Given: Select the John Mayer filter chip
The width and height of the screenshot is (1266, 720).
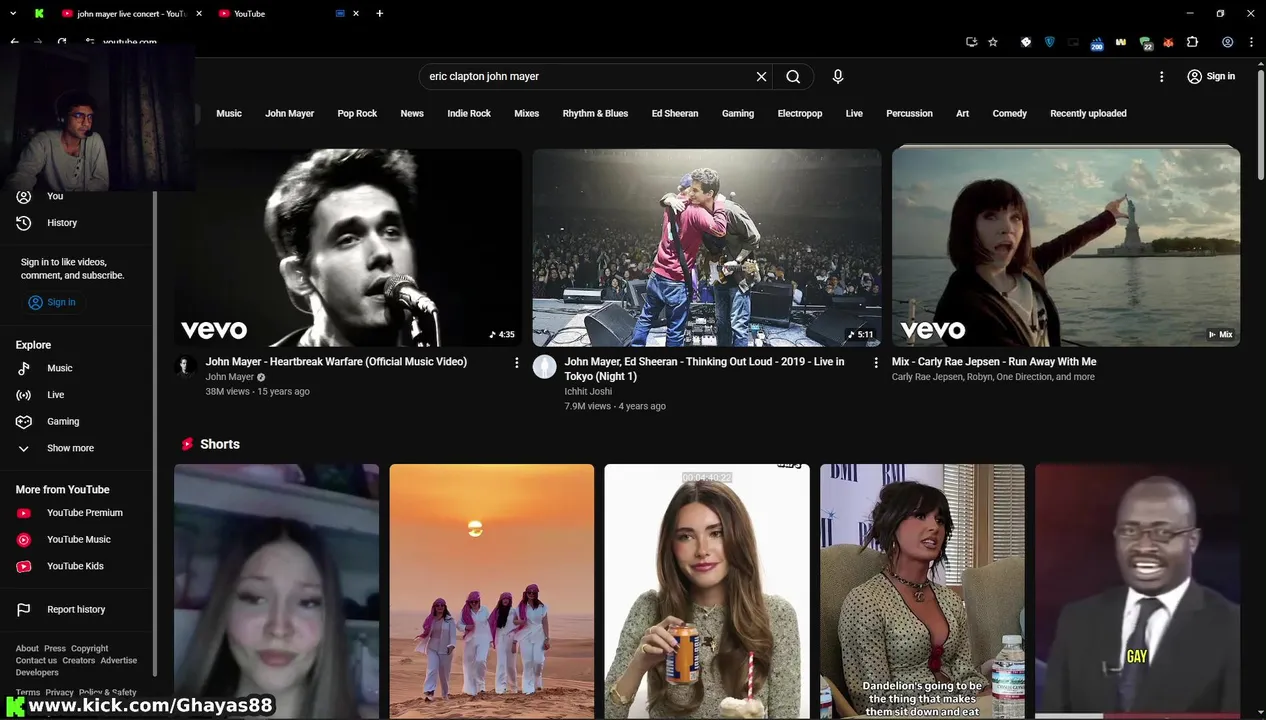Looking at the screenshot, I should (x=290, y=114).
